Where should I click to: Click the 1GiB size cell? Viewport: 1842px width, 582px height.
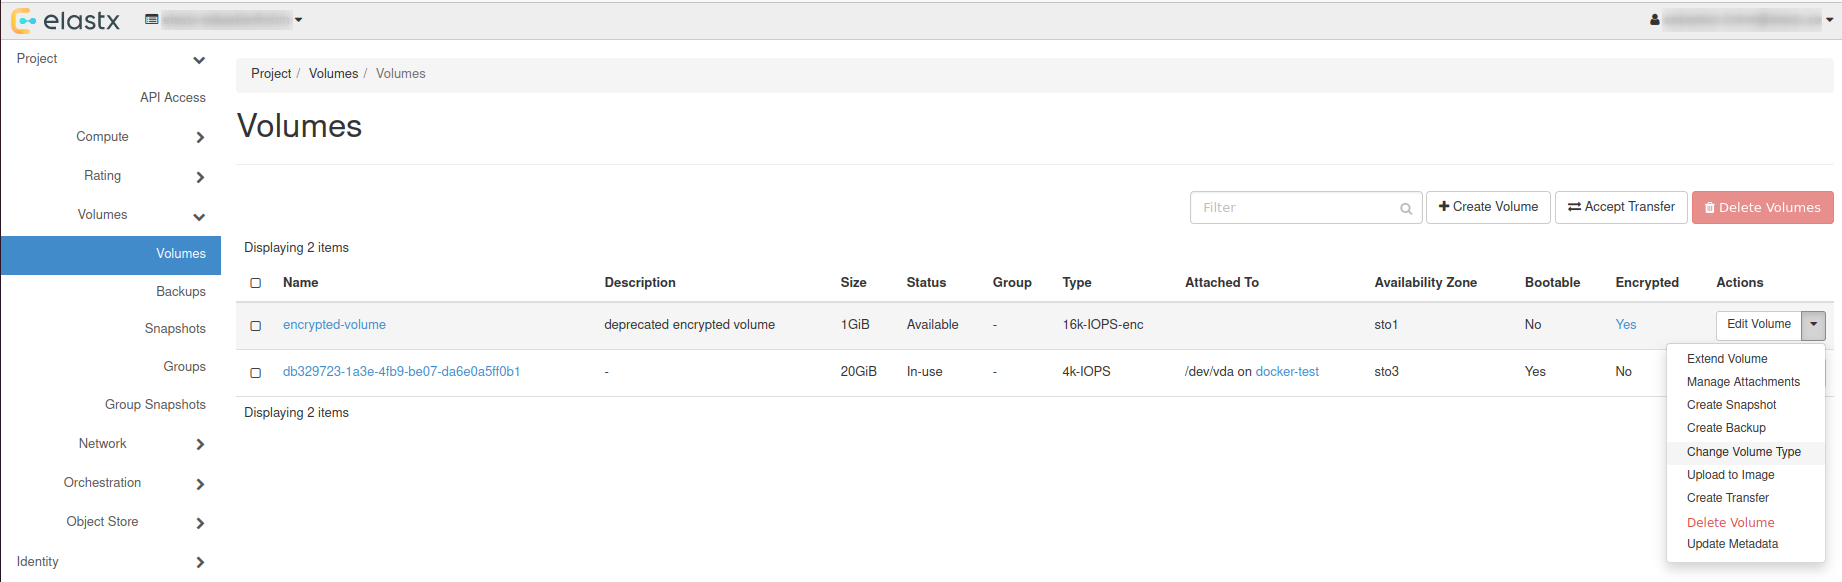[855, 325]
